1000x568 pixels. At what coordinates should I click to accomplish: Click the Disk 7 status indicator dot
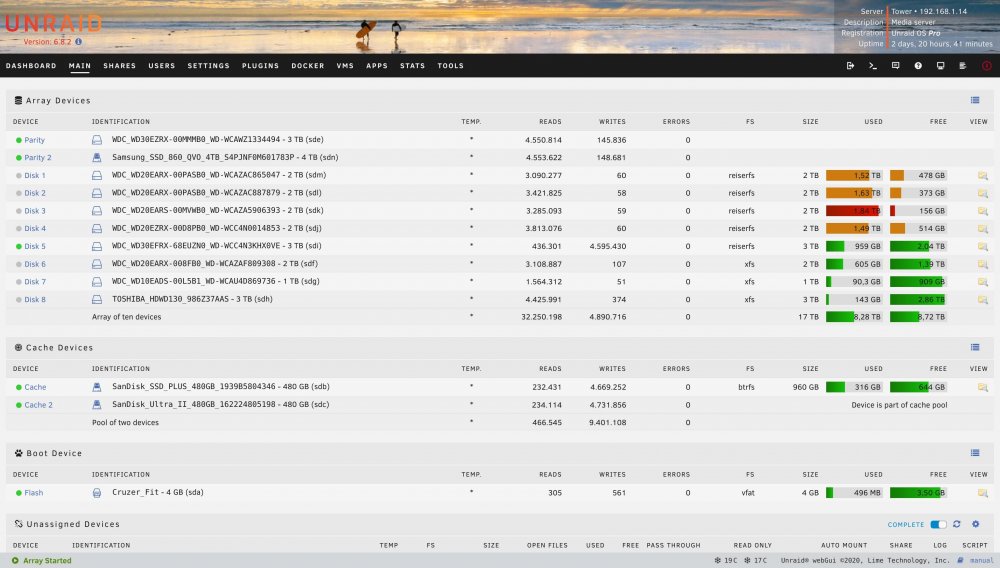(x=18, y=282)
